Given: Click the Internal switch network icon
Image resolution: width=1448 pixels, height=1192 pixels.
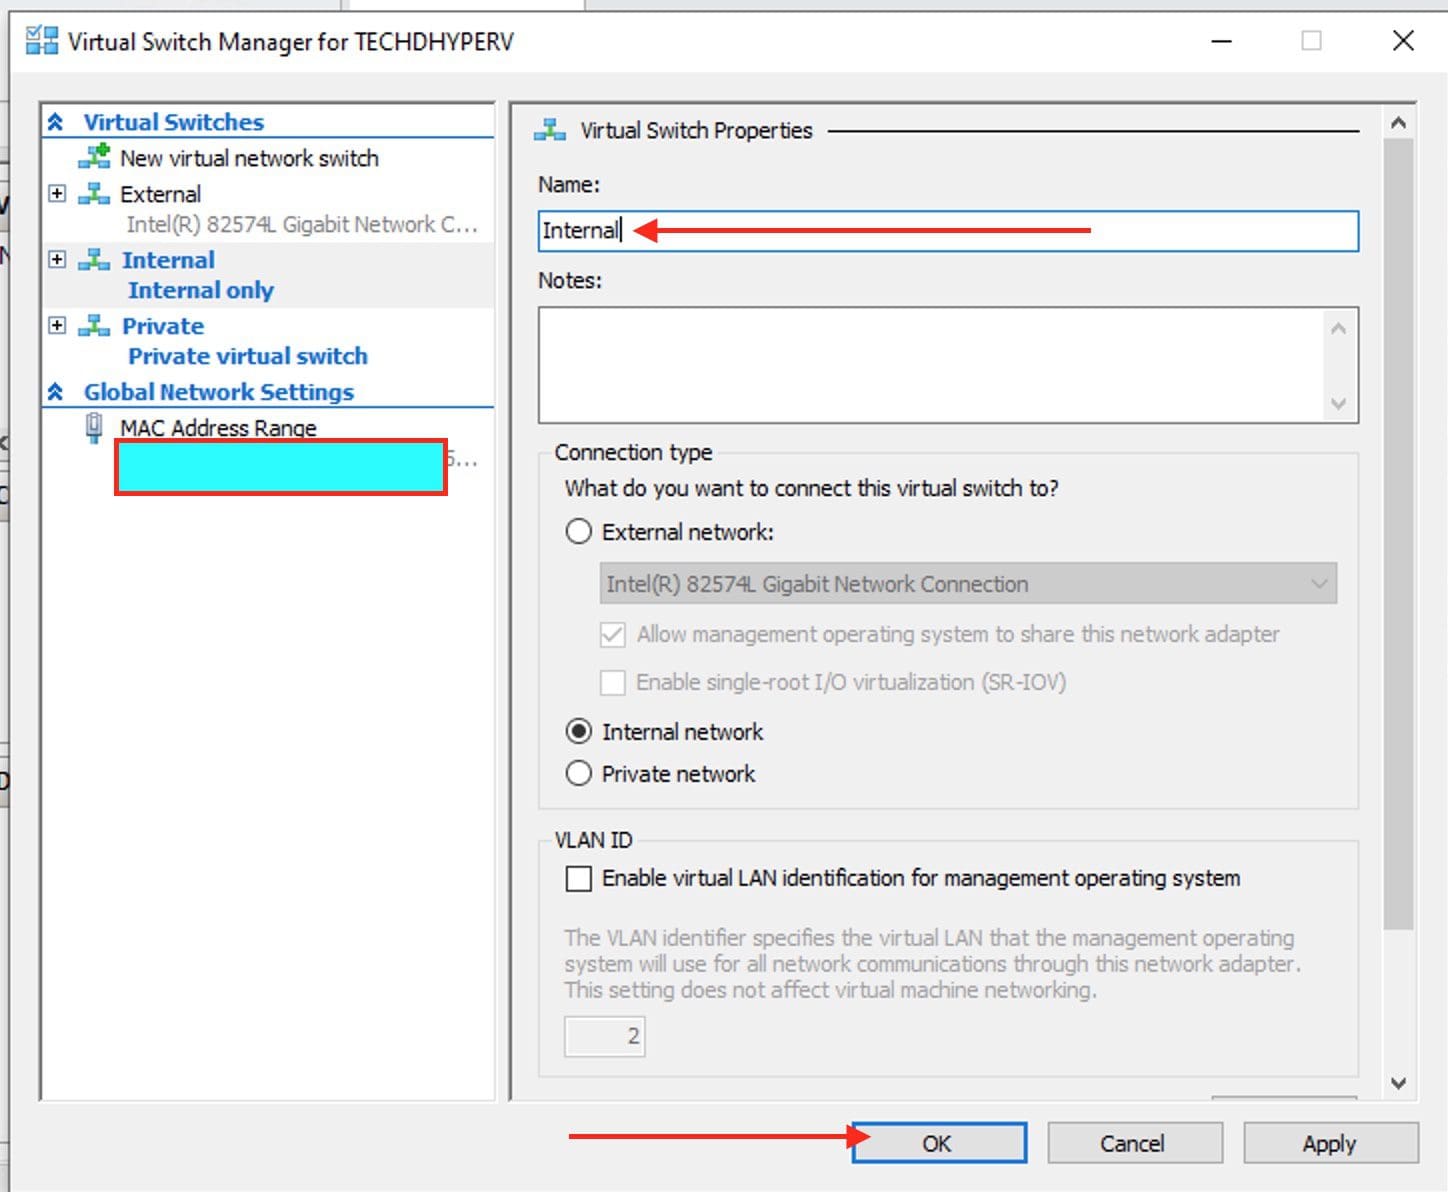Looking at the screenshot, I should pyautogui.click(x=94, y=260).
